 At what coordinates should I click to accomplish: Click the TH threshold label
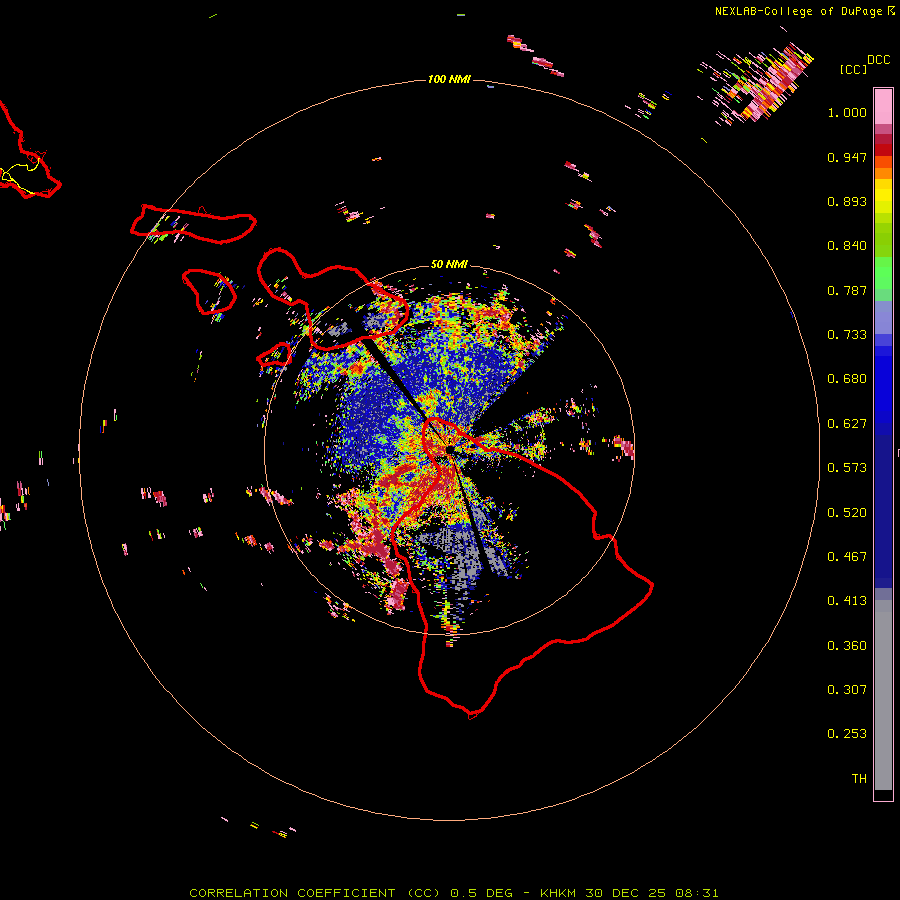tap(859, 779)
